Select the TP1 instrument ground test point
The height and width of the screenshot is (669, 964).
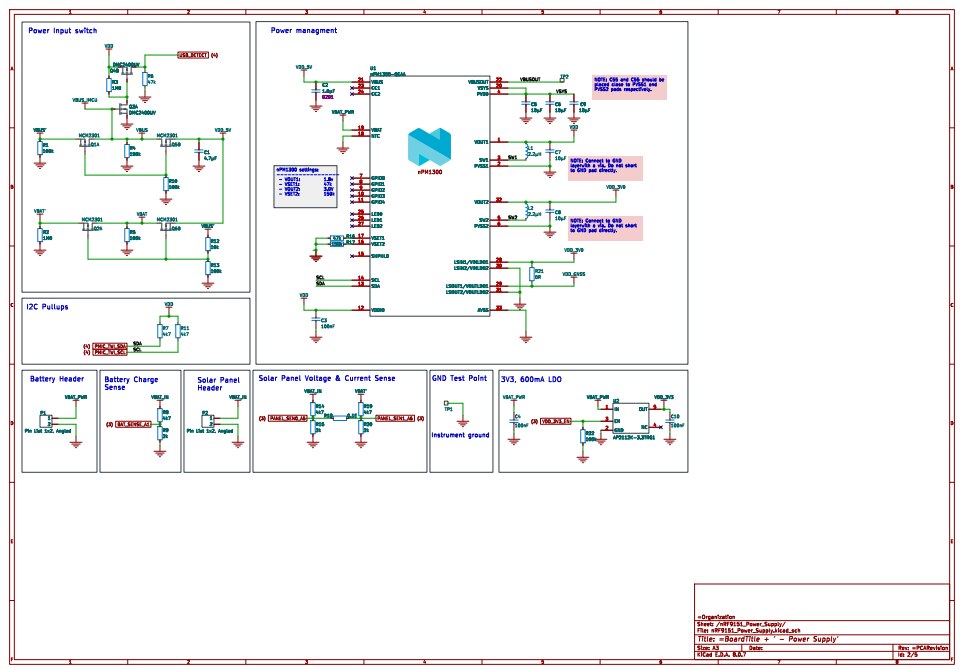pyautogui.click(x=446, y=405)
